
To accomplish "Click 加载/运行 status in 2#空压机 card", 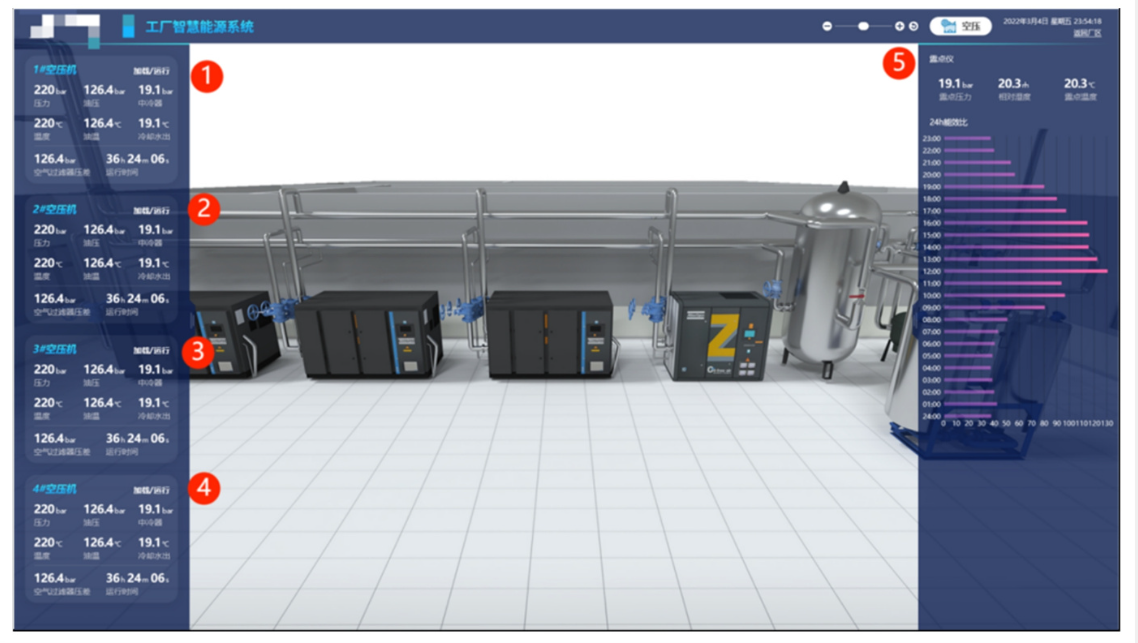I will point(151,210).
